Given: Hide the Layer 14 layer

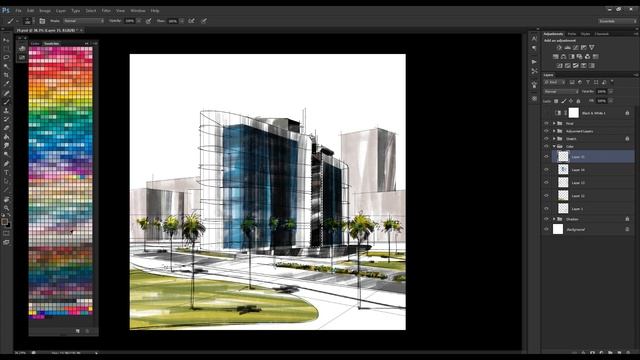Looking at the screenshot, I should 547,170.
